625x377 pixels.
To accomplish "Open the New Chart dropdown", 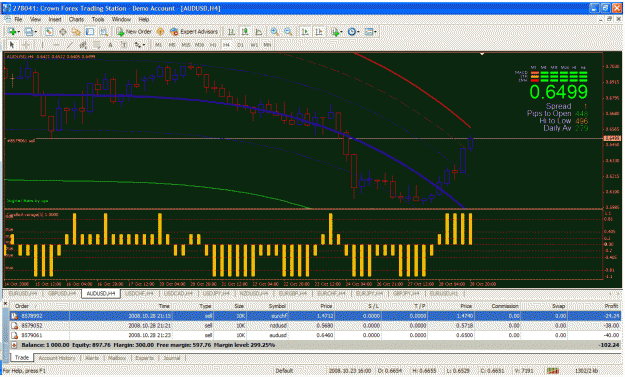I will tap(14, 32).
